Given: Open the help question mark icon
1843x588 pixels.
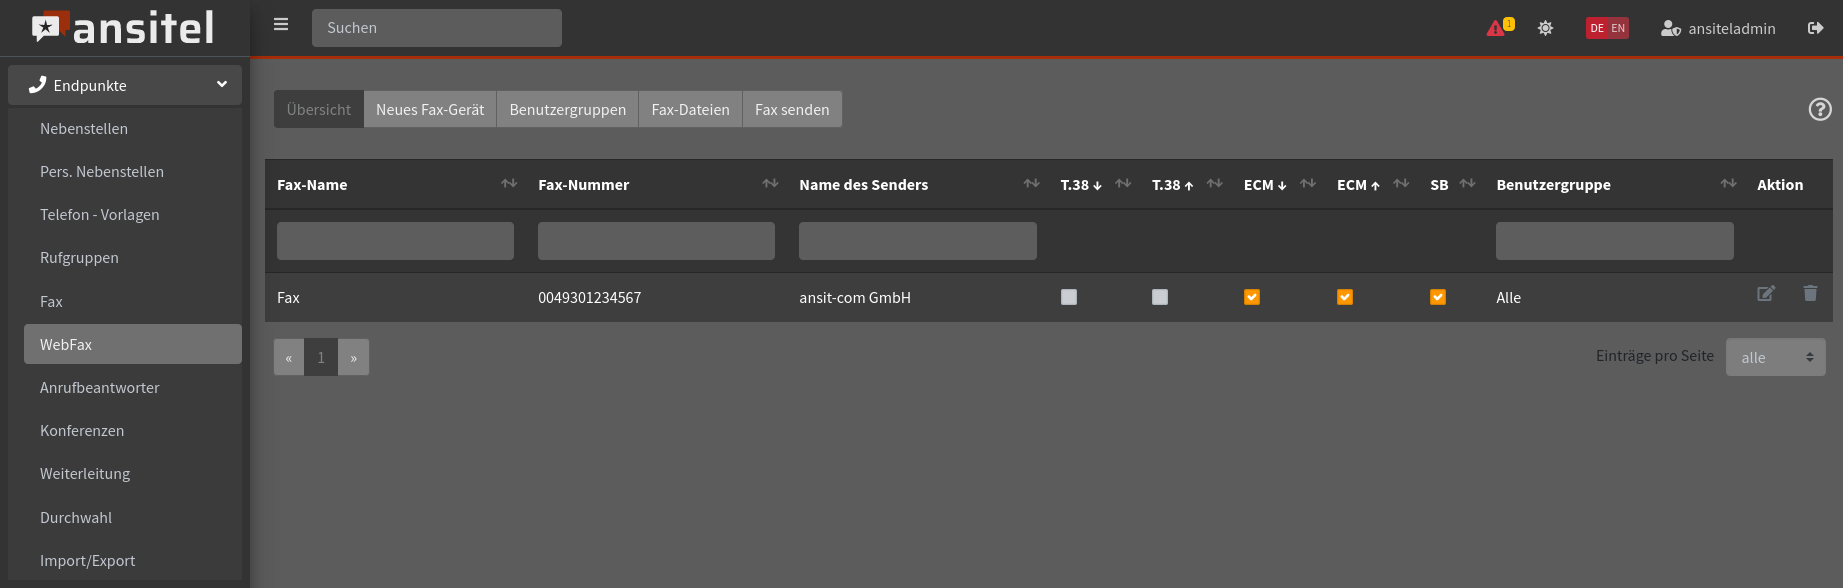Looking at the screenshot, I should point(1819,110).
